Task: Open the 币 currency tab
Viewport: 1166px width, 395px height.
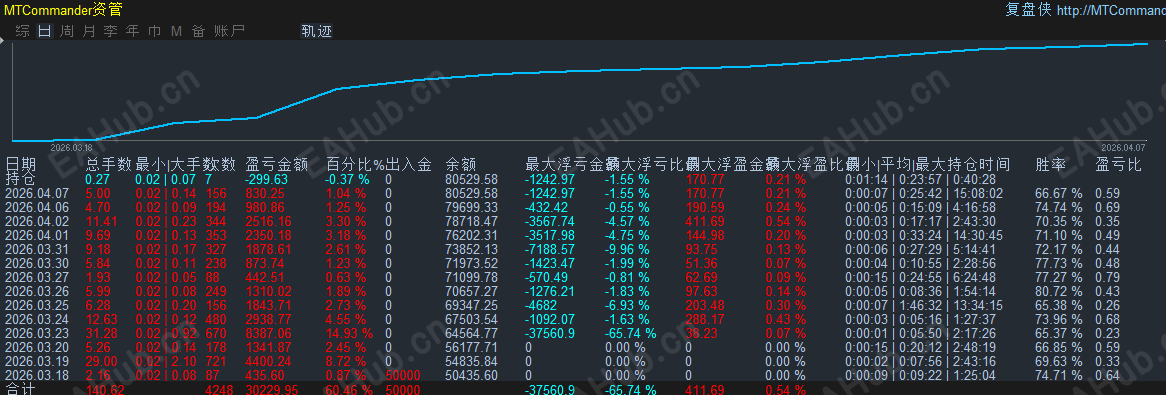Action: pos(155,30)
